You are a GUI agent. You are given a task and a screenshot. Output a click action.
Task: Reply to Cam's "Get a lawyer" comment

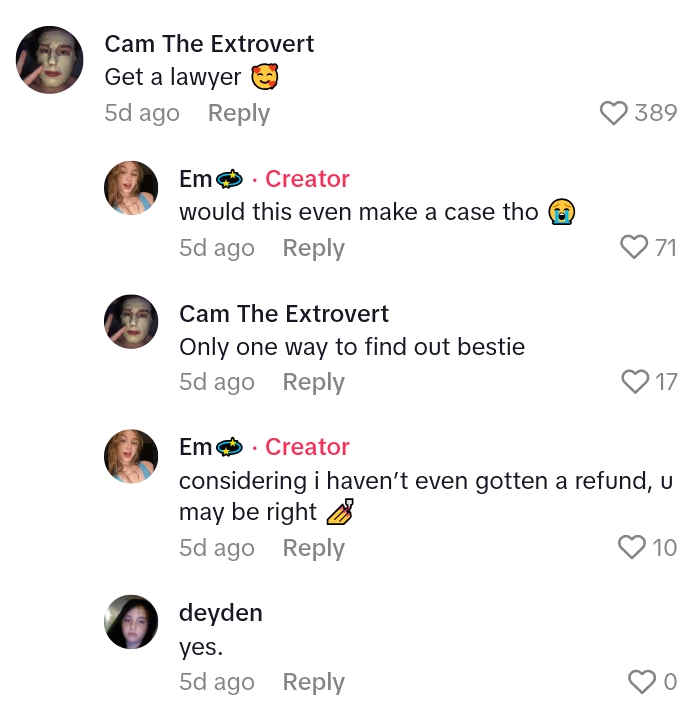click(238, 113)
